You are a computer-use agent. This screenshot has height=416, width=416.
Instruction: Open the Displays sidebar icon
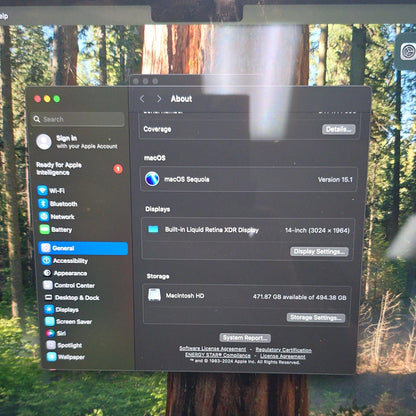pos(49,309)
